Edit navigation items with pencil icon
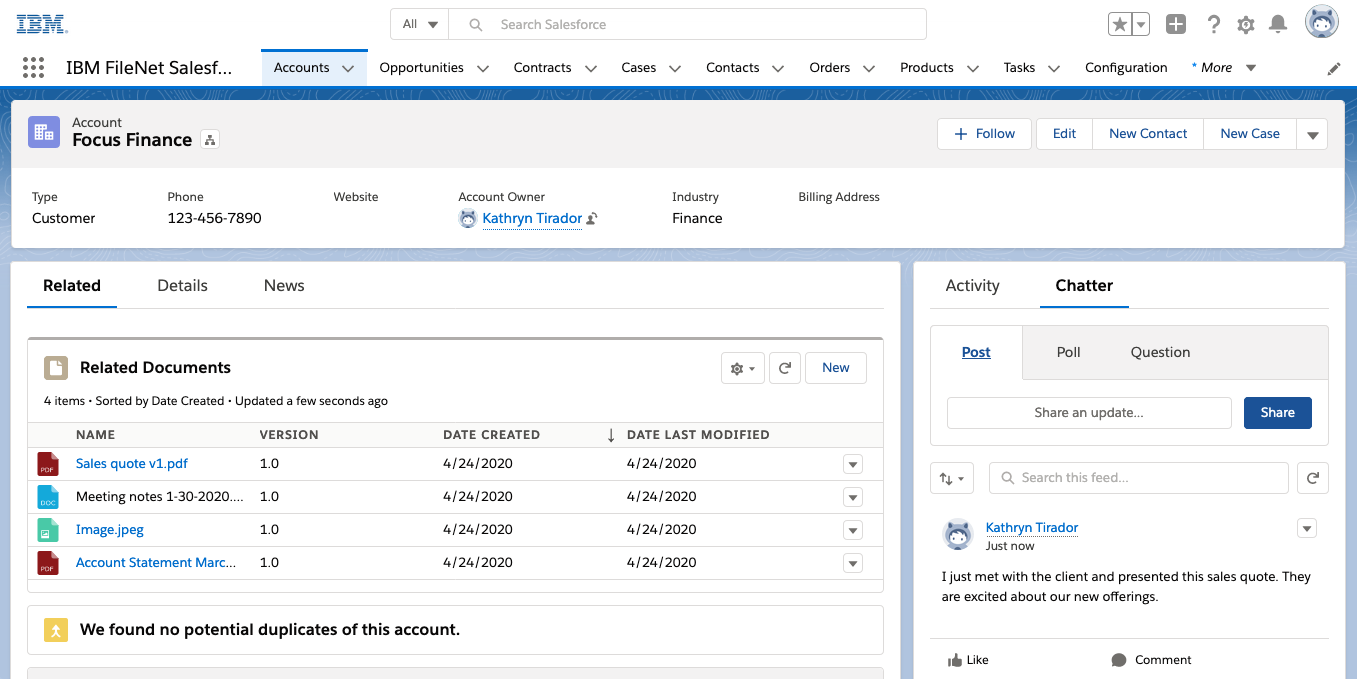 coord(1334,68)
